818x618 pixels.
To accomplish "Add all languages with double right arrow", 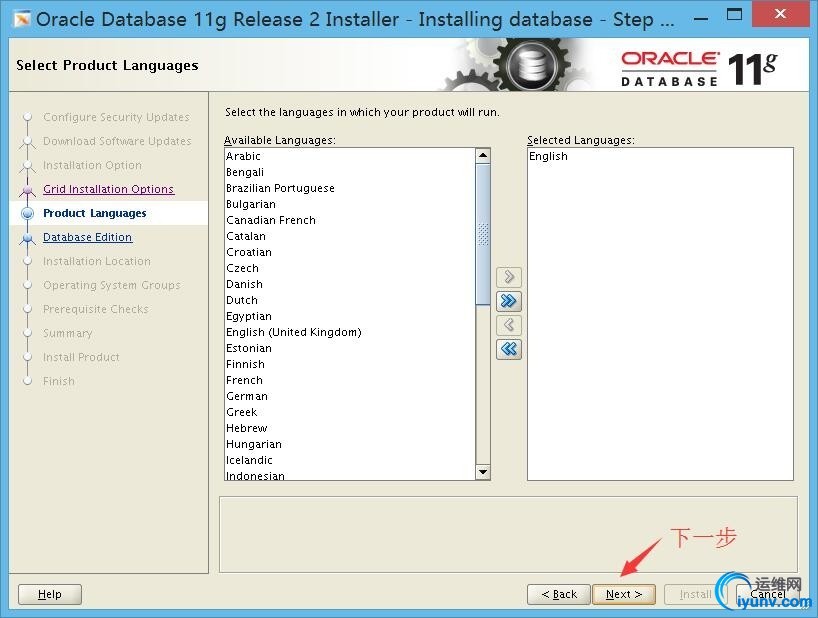I will [x=509, y=301].
